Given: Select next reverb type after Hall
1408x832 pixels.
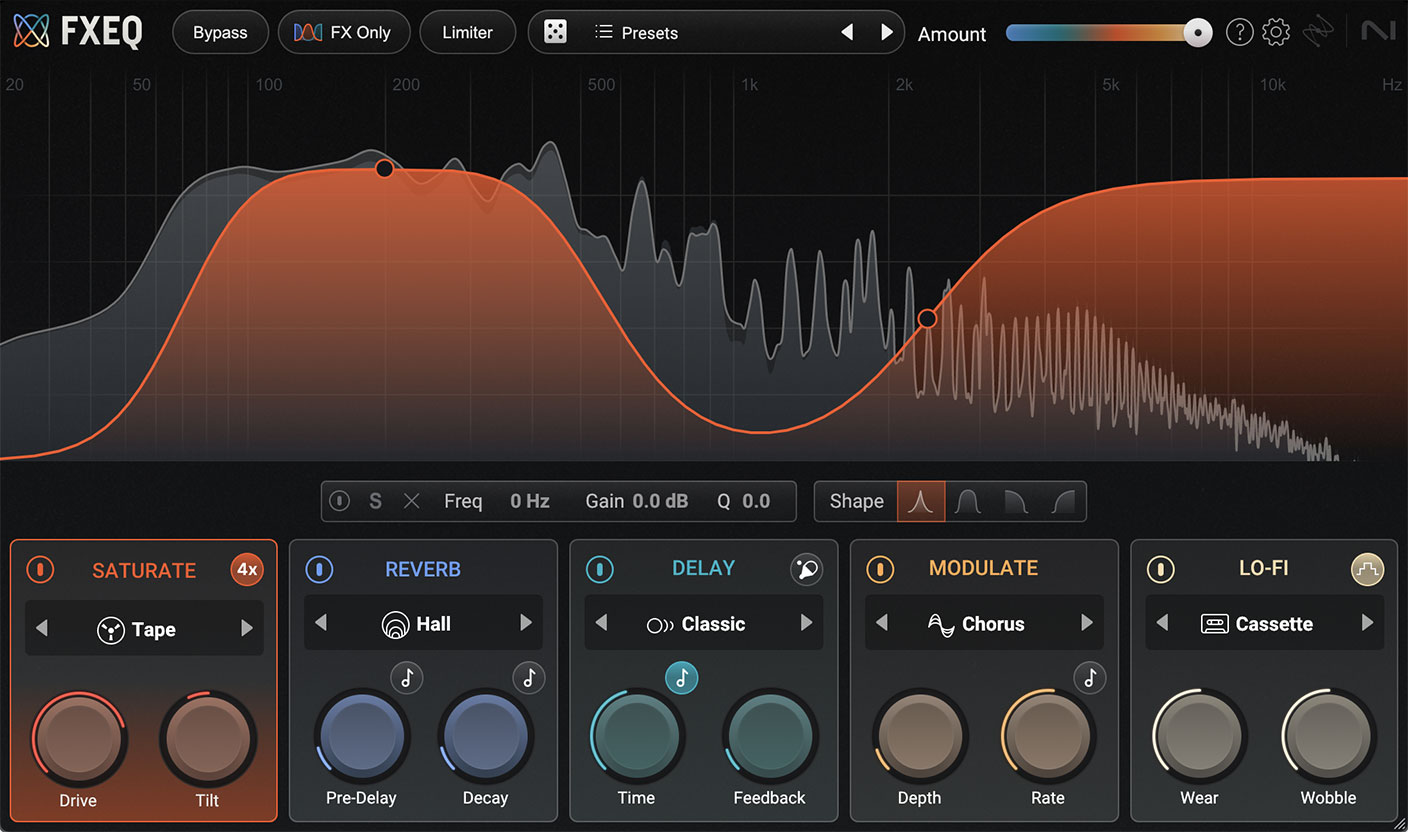Looking at the screenshot, I should pyautogui.click(x=526, y=623).
